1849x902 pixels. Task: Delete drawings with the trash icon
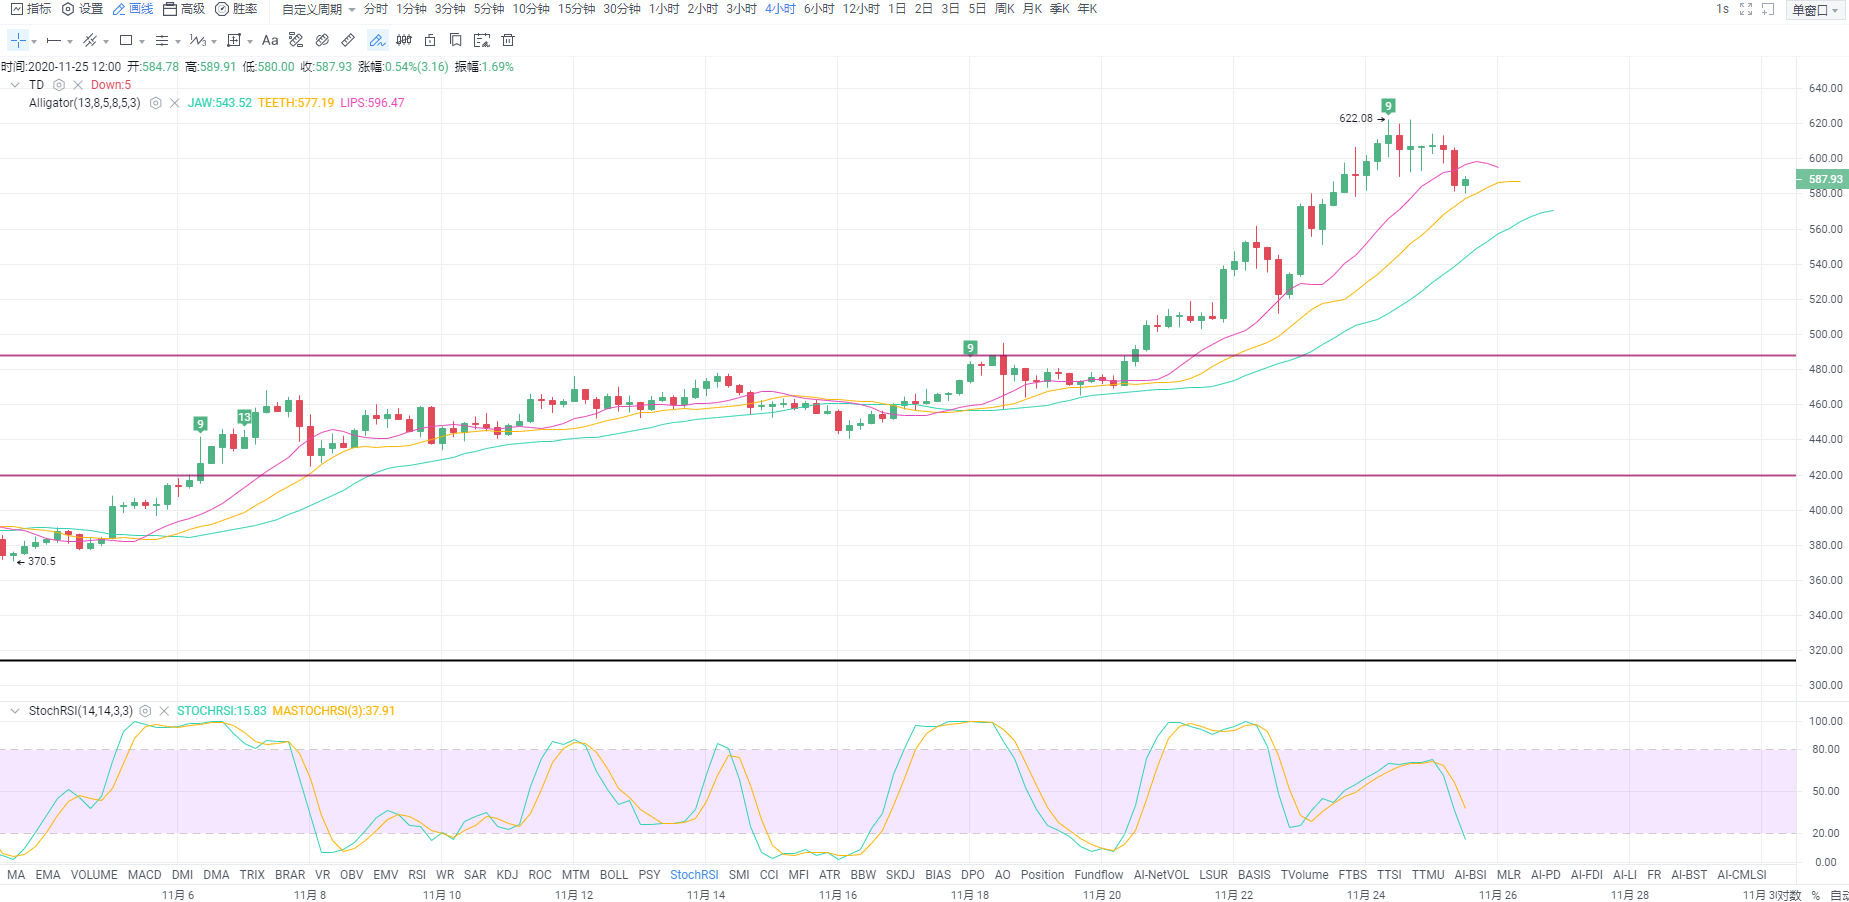508,41
